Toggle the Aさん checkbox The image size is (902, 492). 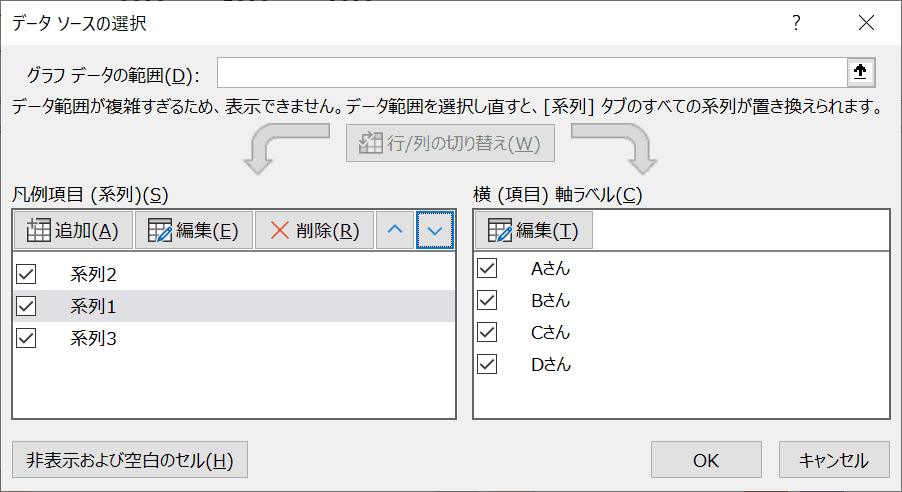487,268
